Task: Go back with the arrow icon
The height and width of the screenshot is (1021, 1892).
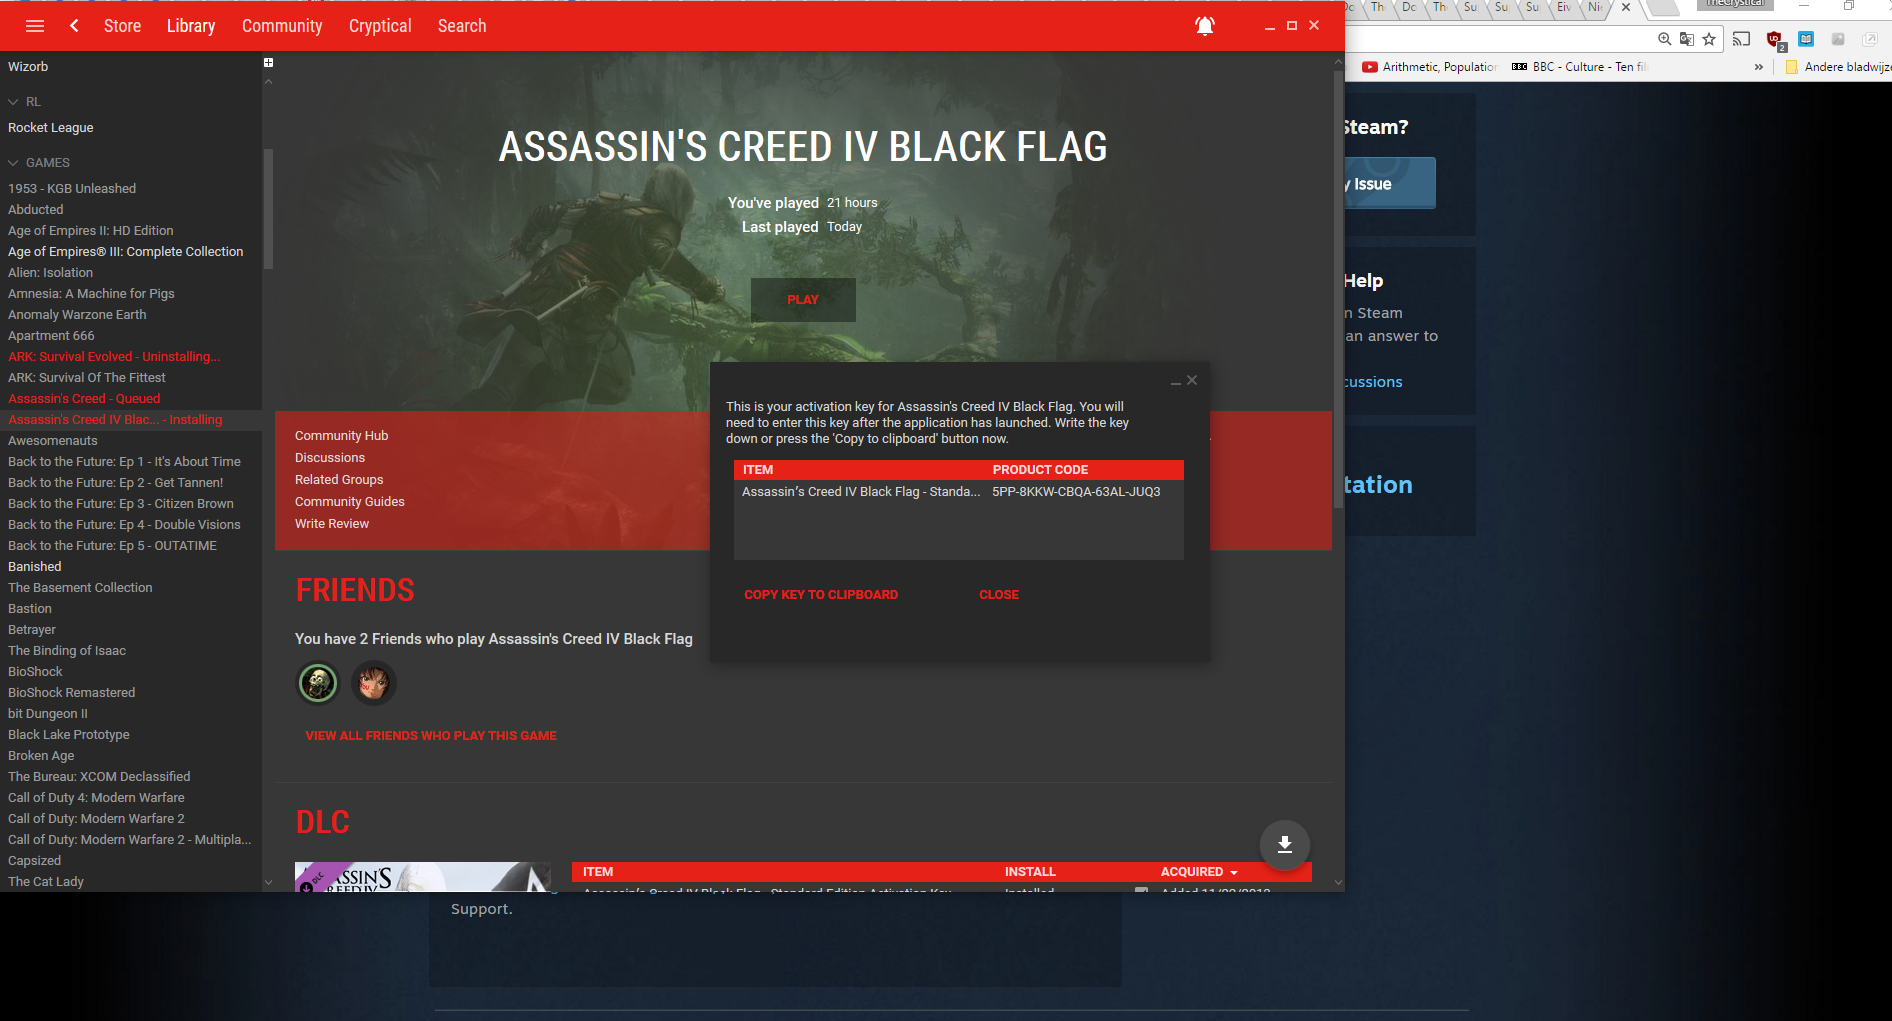Action: (x=74, y=26)
